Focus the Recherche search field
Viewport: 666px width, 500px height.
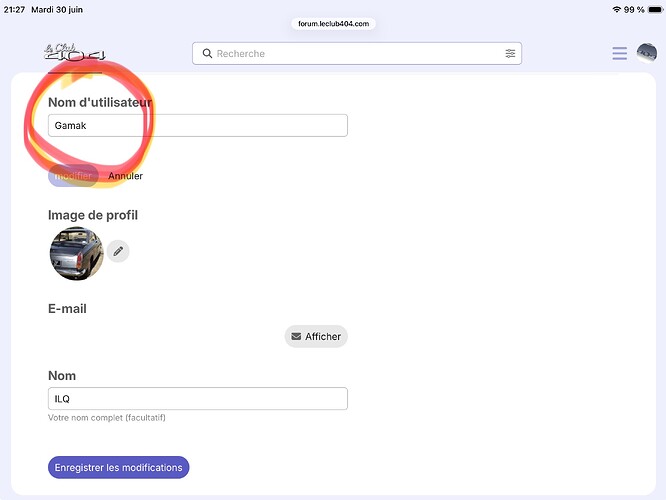pyautogui.click(x=357, y=54)
